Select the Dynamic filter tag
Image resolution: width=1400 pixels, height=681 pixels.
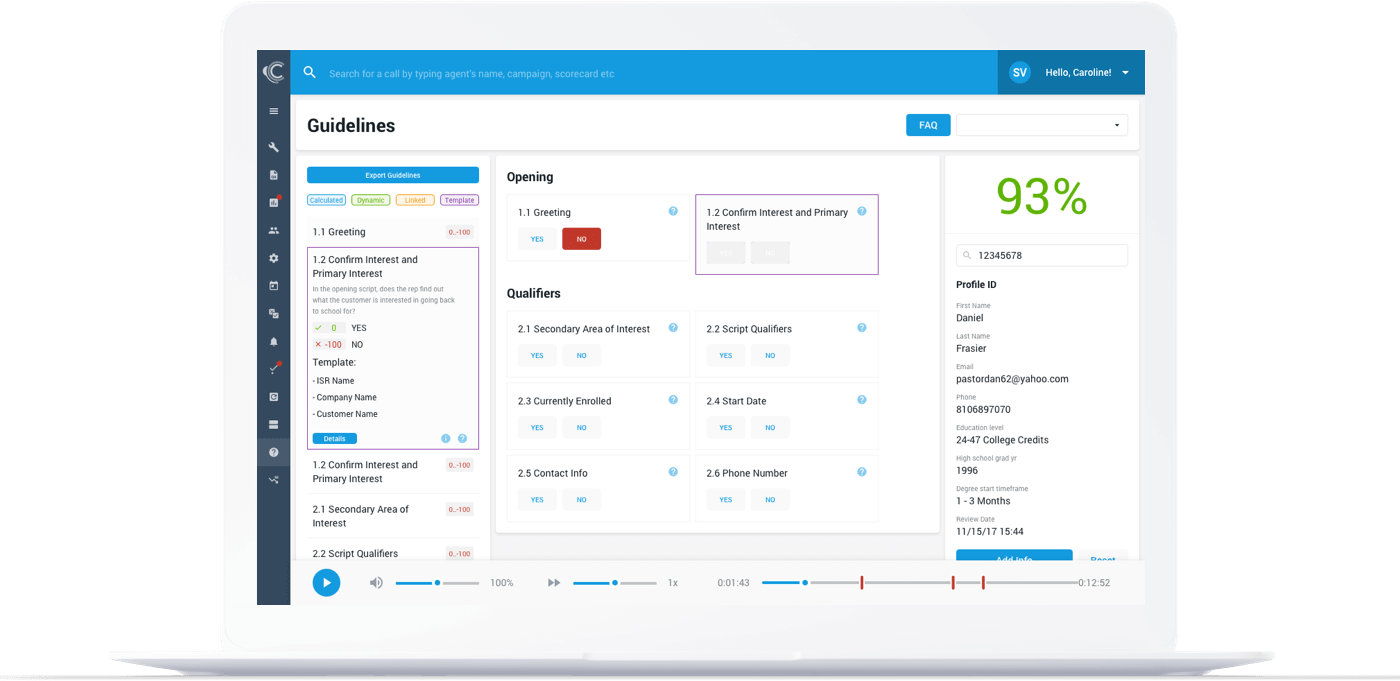pyautogui.click(x=370, y=200)
